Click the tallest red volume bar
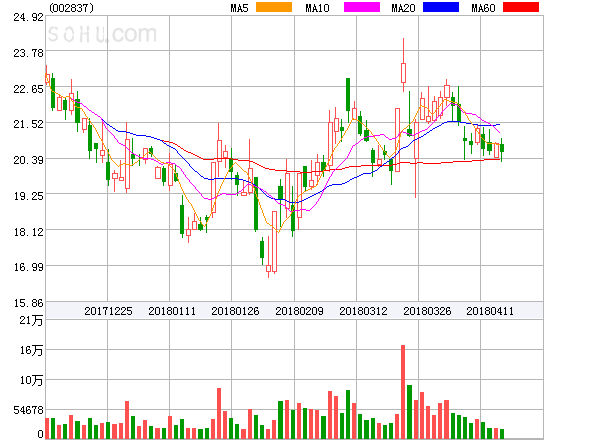Screen dimensions: 600x440 pos(403,392)
